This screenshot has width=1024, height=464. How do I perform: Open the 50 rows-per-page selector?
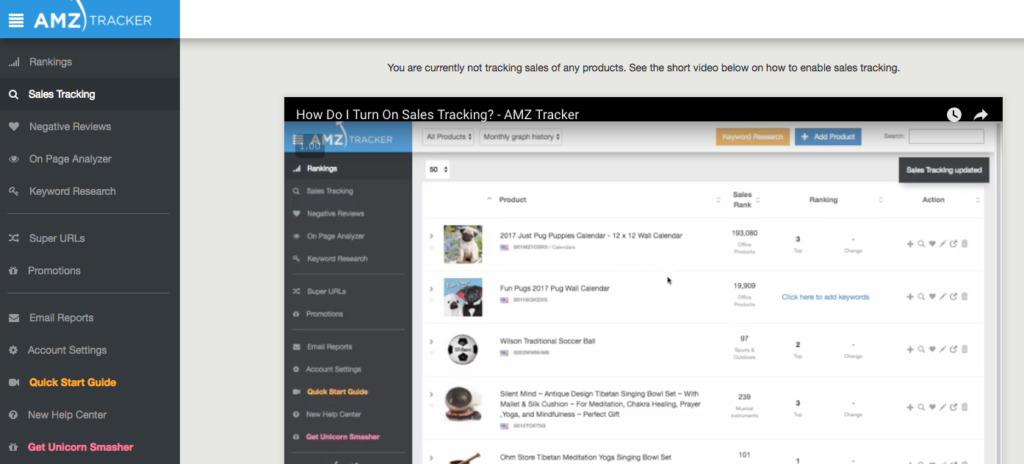click(437, 170)
